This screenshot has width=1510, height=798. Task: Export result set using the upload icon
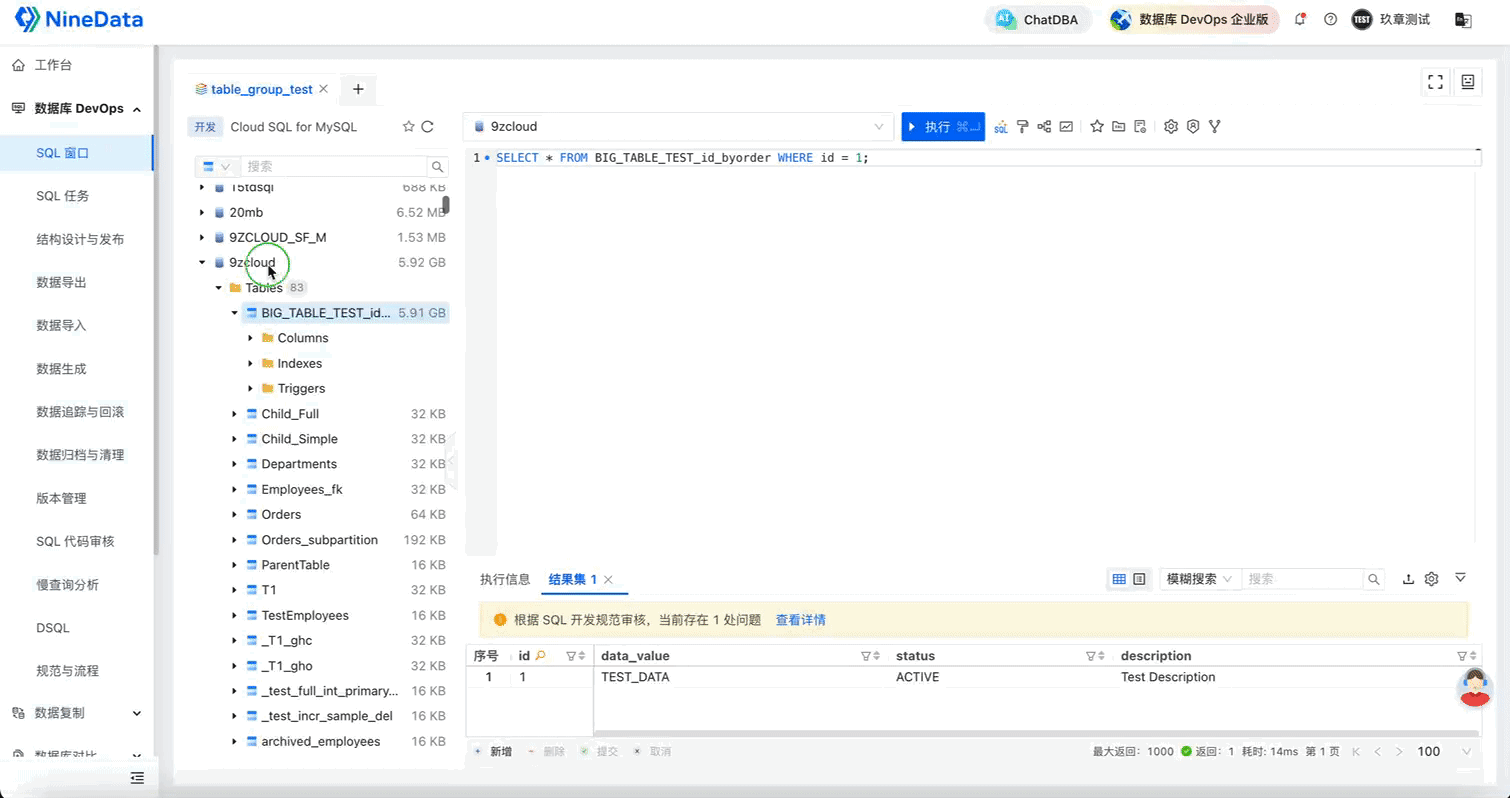pyautogui.click(x=1408, y=579)
